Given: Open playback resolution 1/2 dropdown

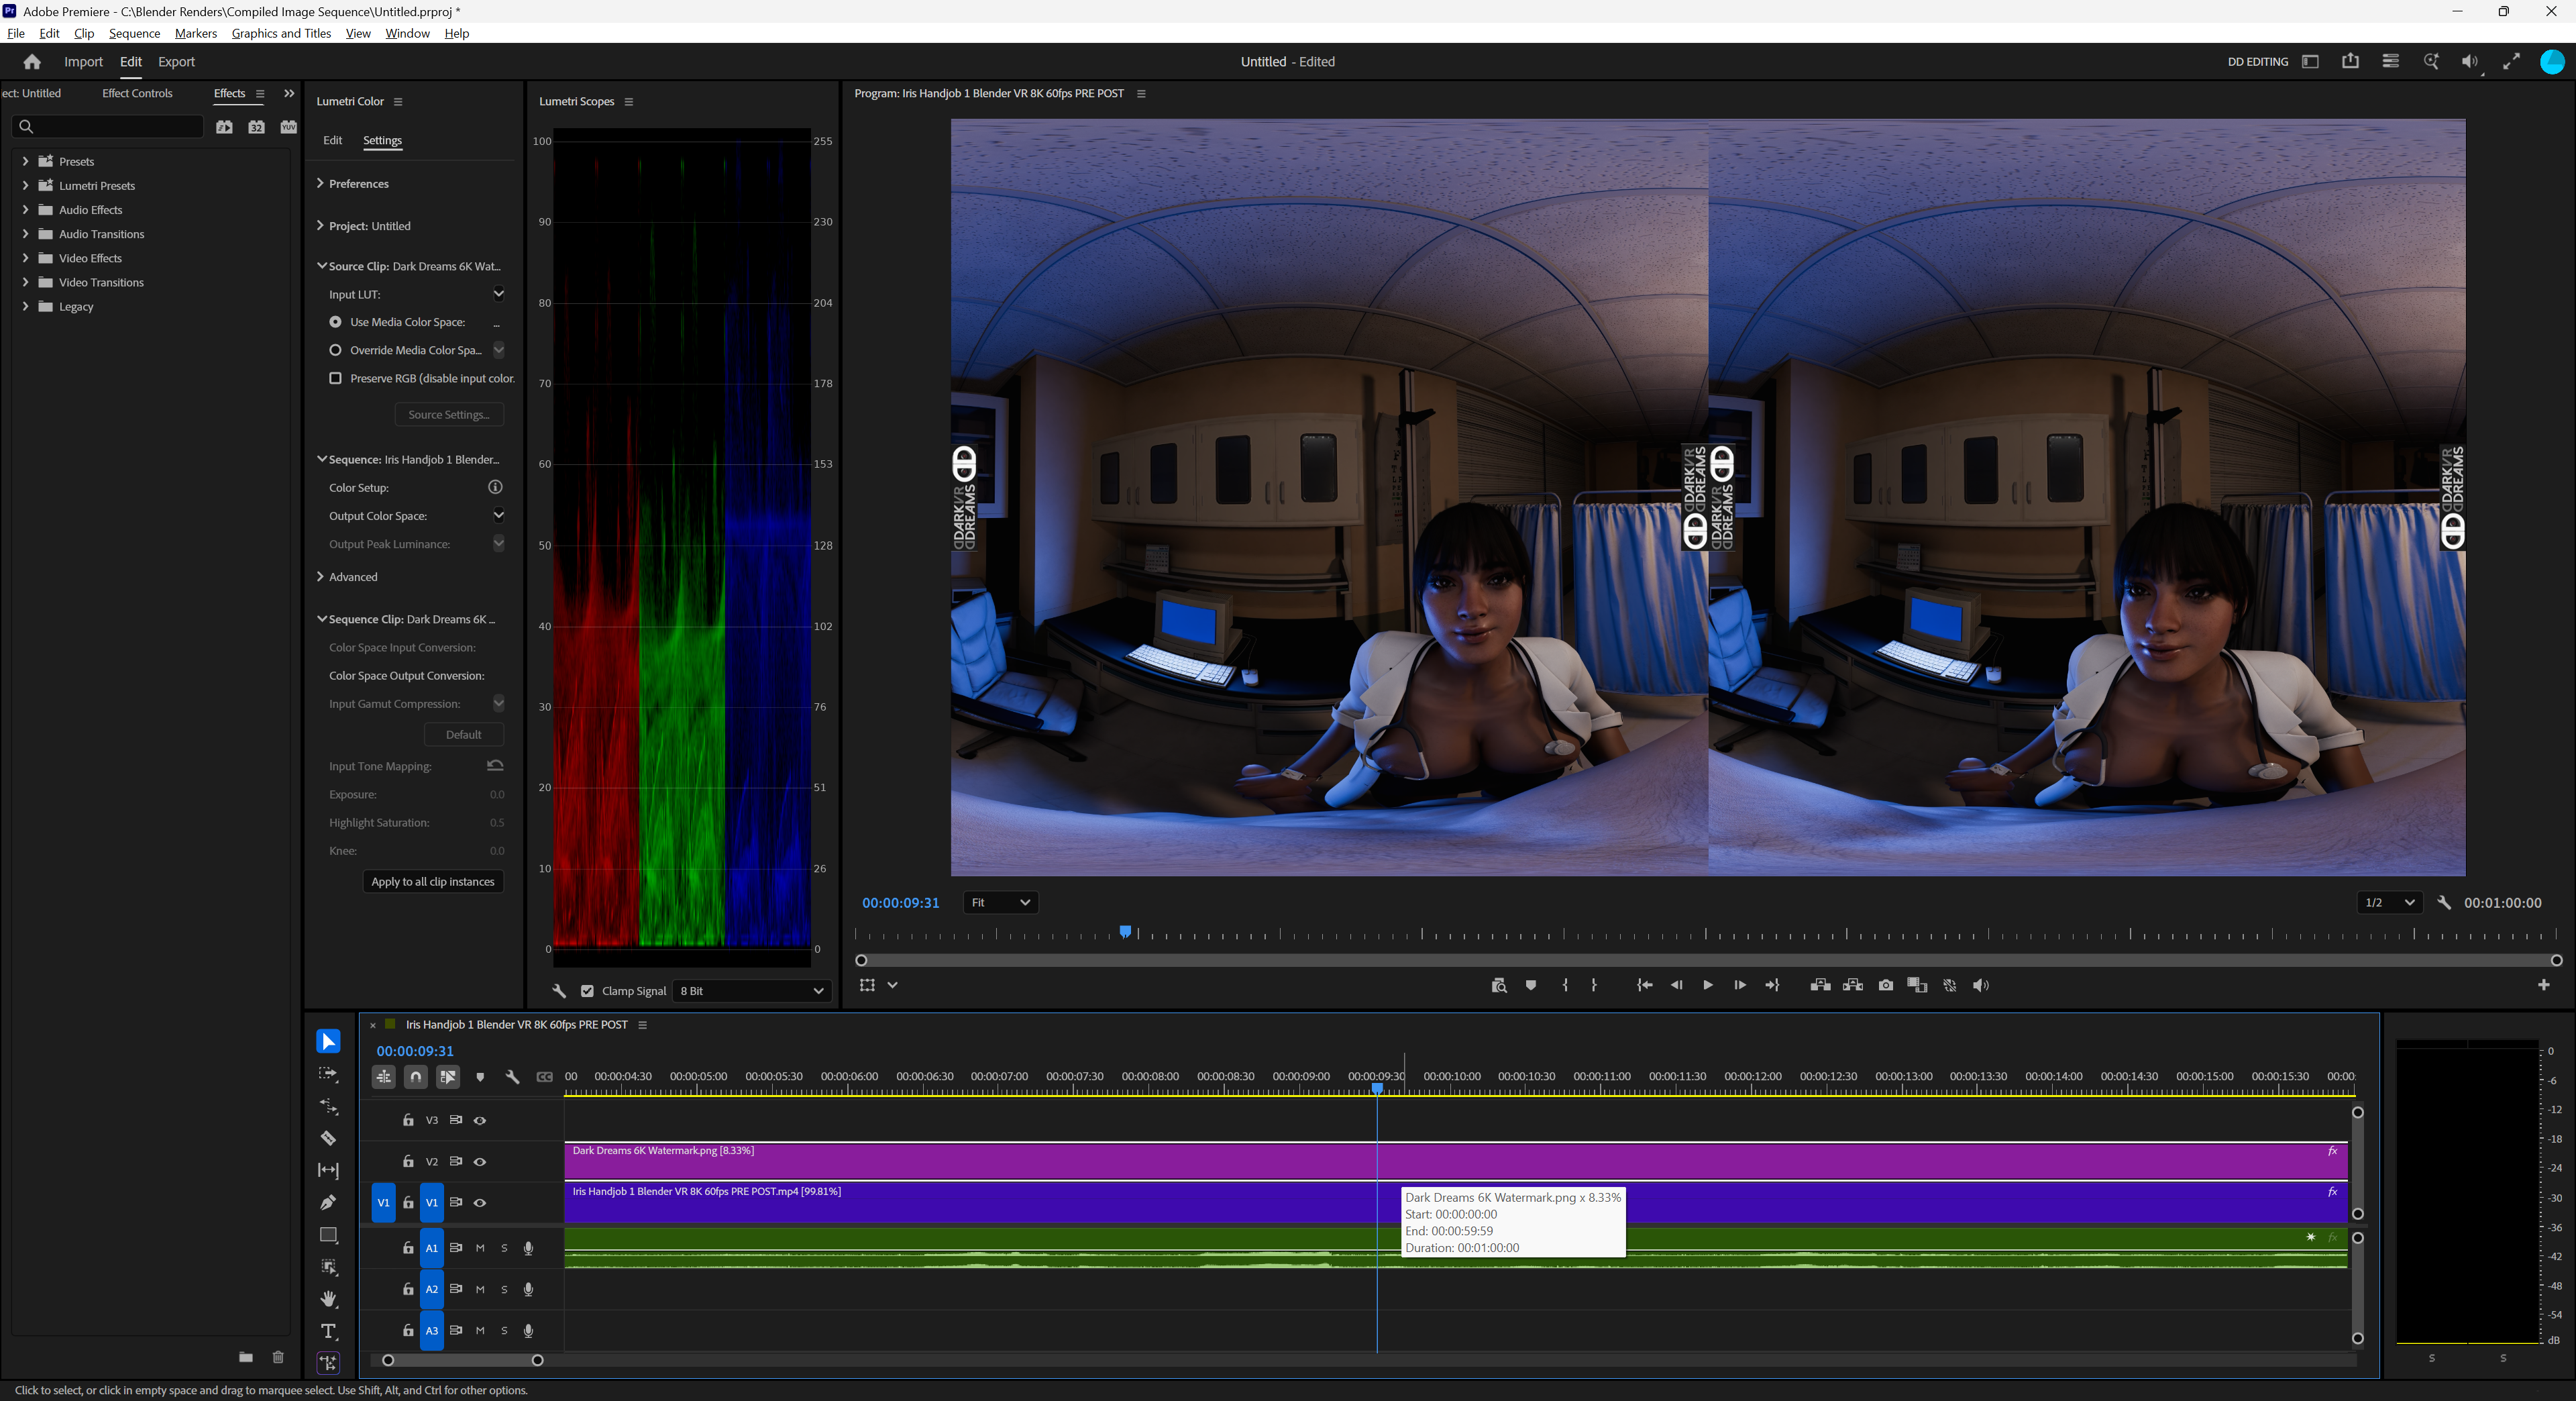Looking at the screenshot, I should (x=2390, y=902).
